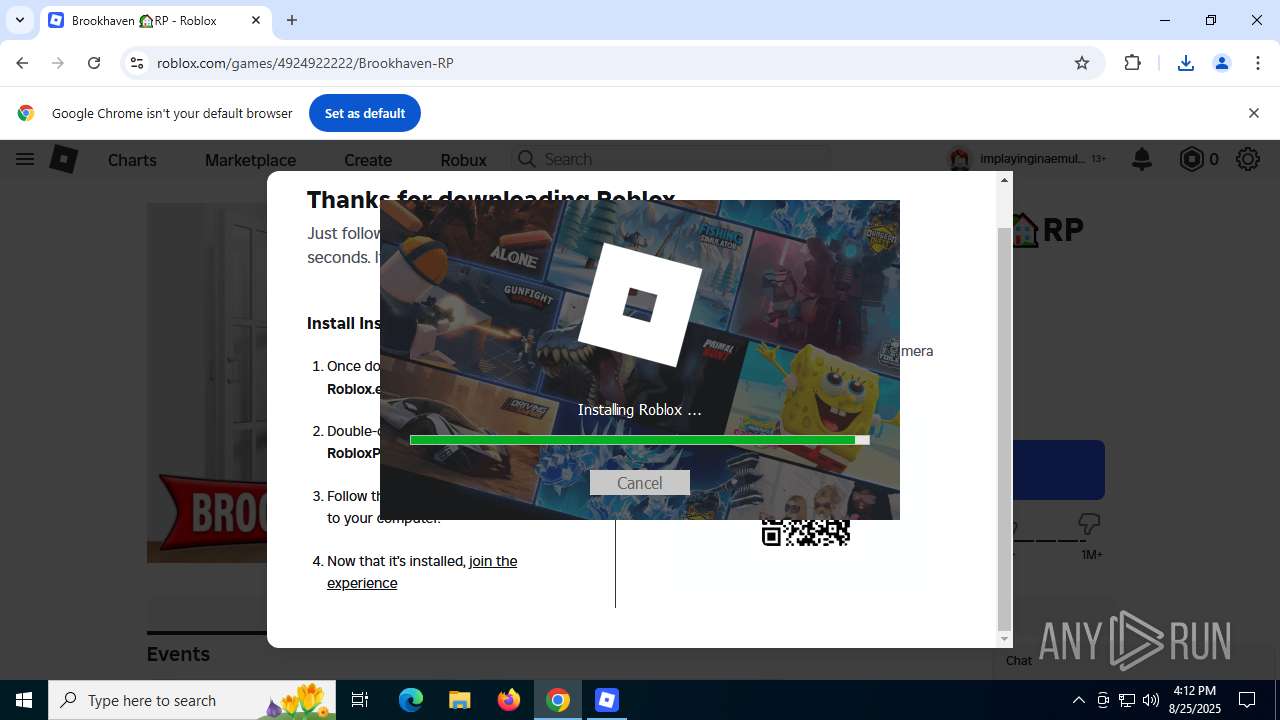
Task: Click the Roblox logo home icon
Action: (64, 159)
